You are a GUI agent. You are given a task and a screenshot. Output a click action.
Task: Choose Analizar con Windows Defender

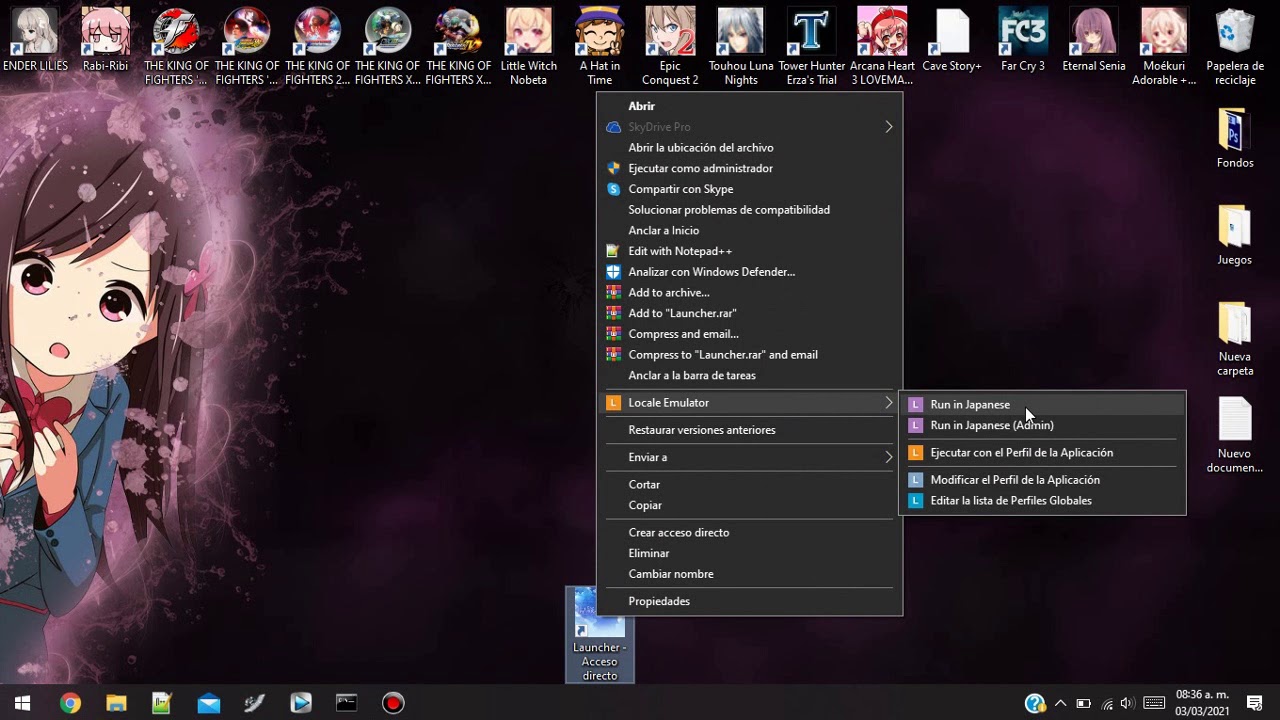pos(749,272)
